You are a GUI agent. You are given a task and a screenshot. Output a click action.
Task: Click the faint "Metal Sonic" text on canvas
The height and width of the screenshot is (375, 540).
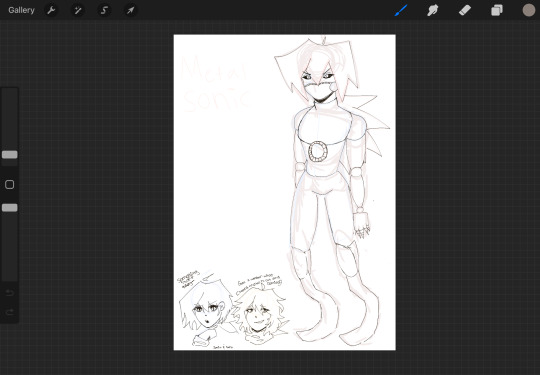coord(216,84)
